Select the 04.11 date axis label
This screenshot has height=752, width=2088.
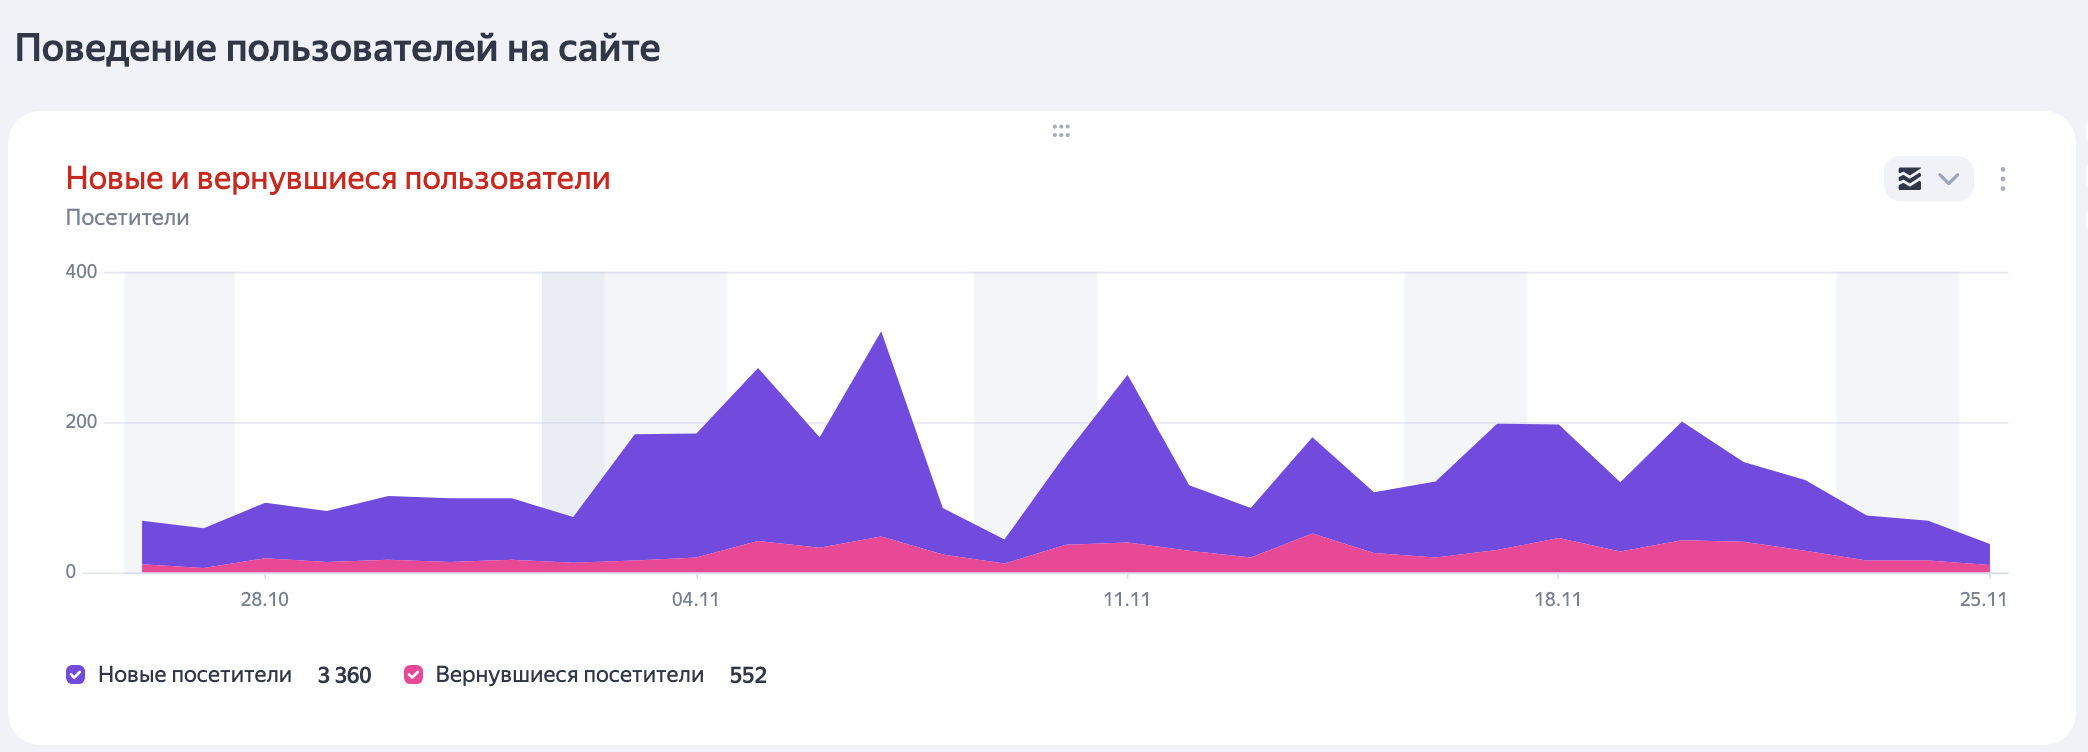[695, 599]
